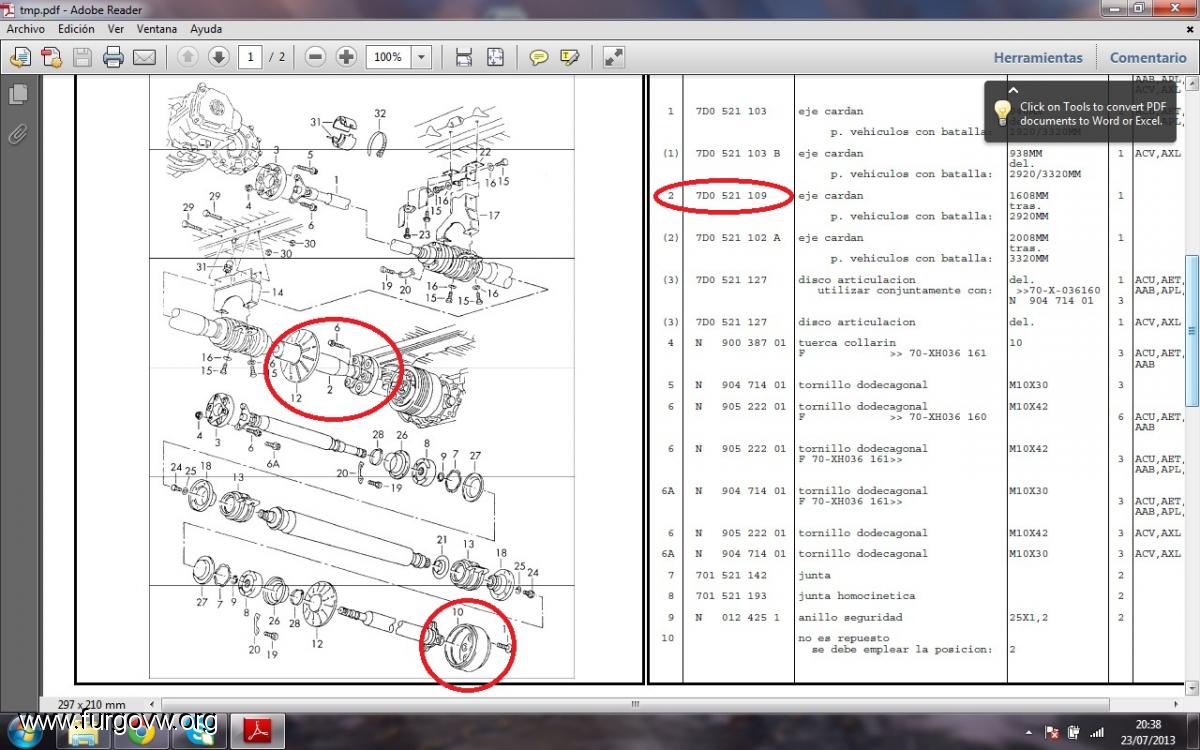This screenshot has width=1200, height=750.
Task: Toggle read mode expand icon
Action: click(613, 57)
